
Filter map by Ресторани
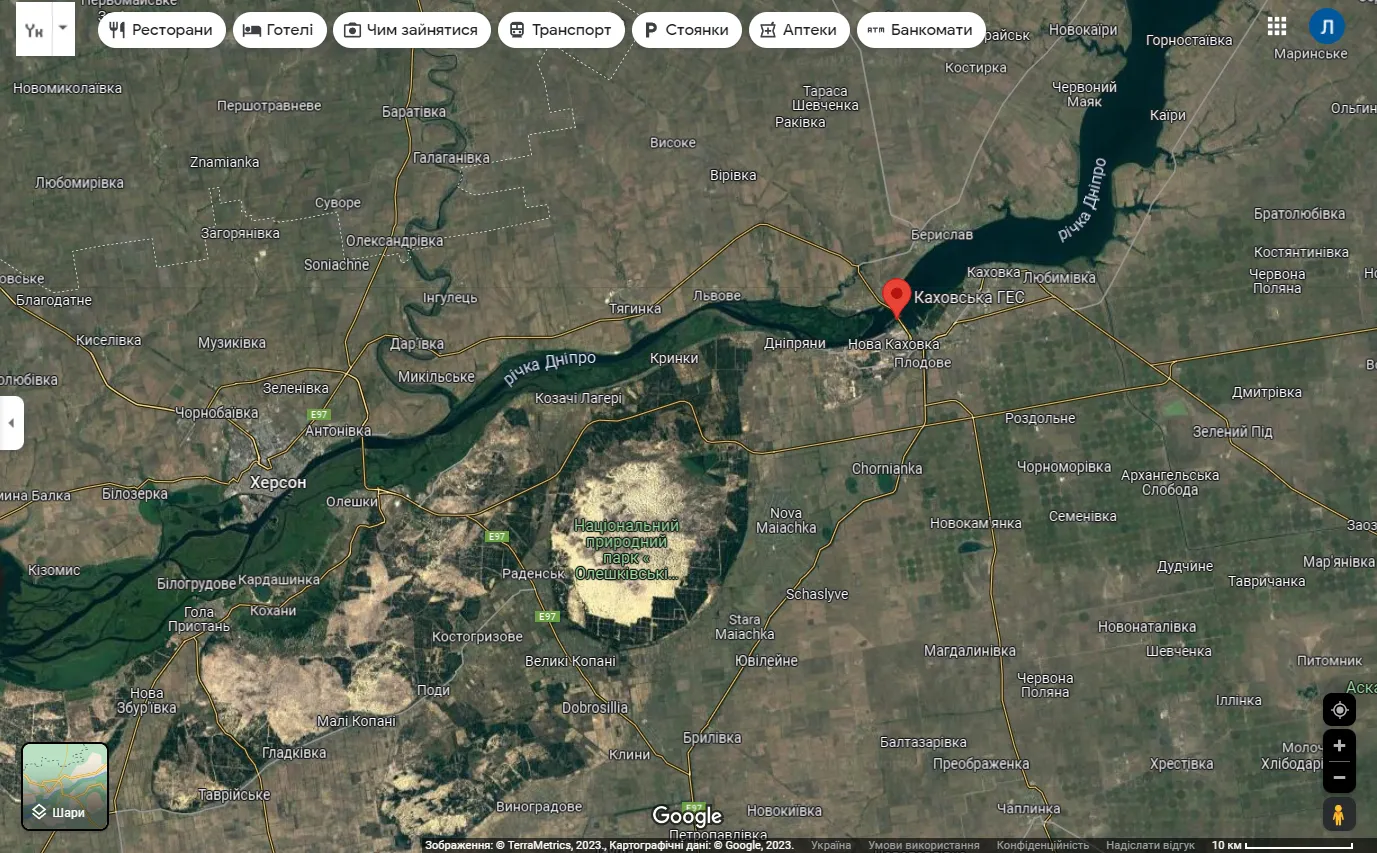click(x=162, y=30)
